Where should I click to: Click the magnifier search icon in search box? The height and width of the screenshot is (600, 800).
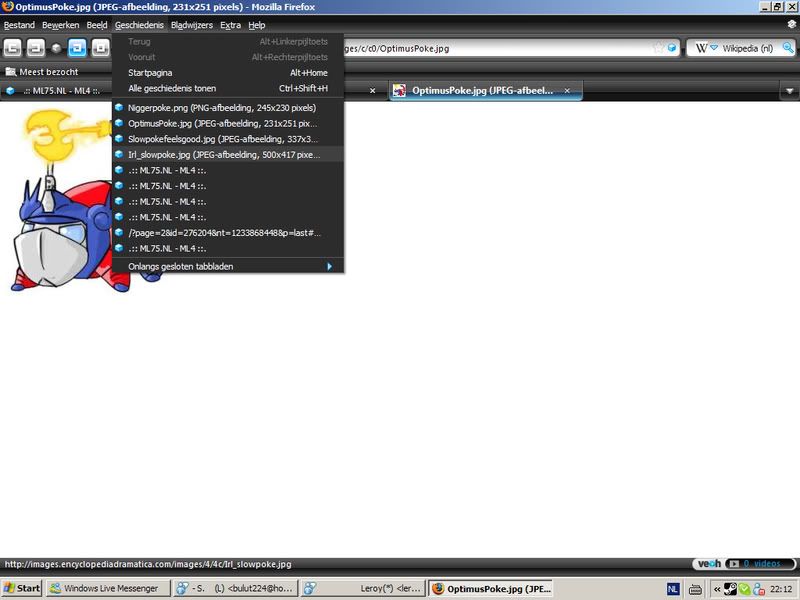pos(786,48)
